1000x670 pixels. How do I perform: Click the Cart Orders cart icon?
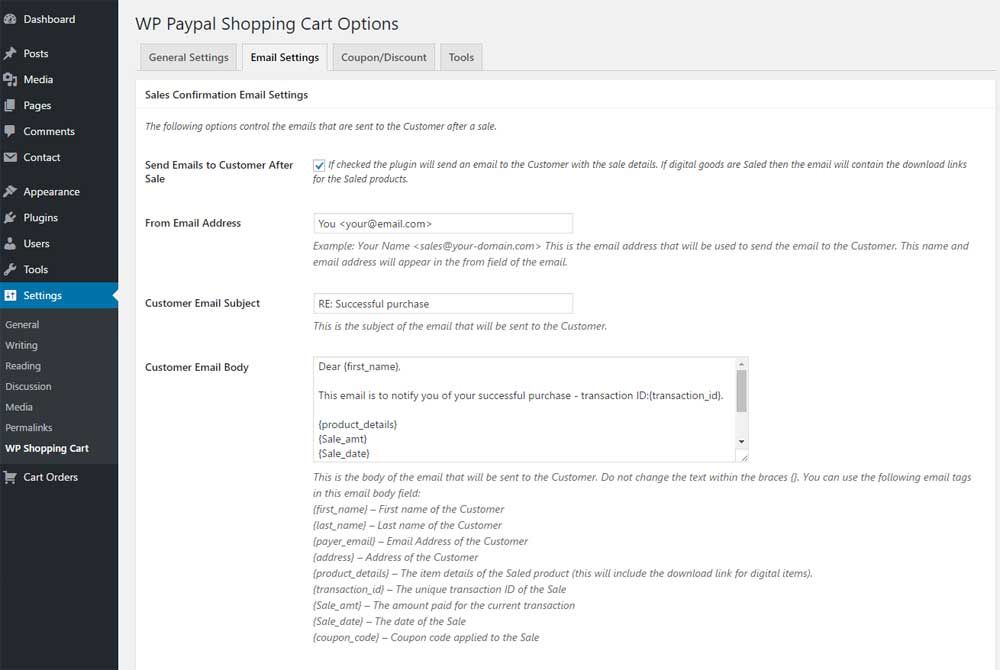coord(10,477)
